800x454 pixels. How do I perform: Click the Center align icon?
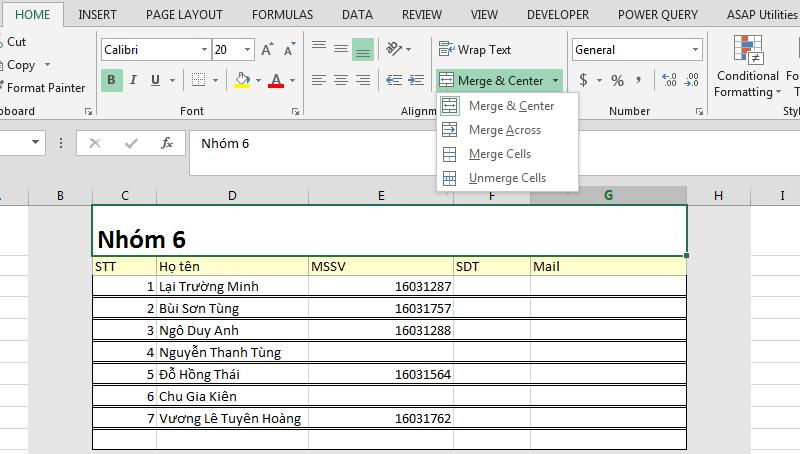pyautogui.click(x=341, y=80)
